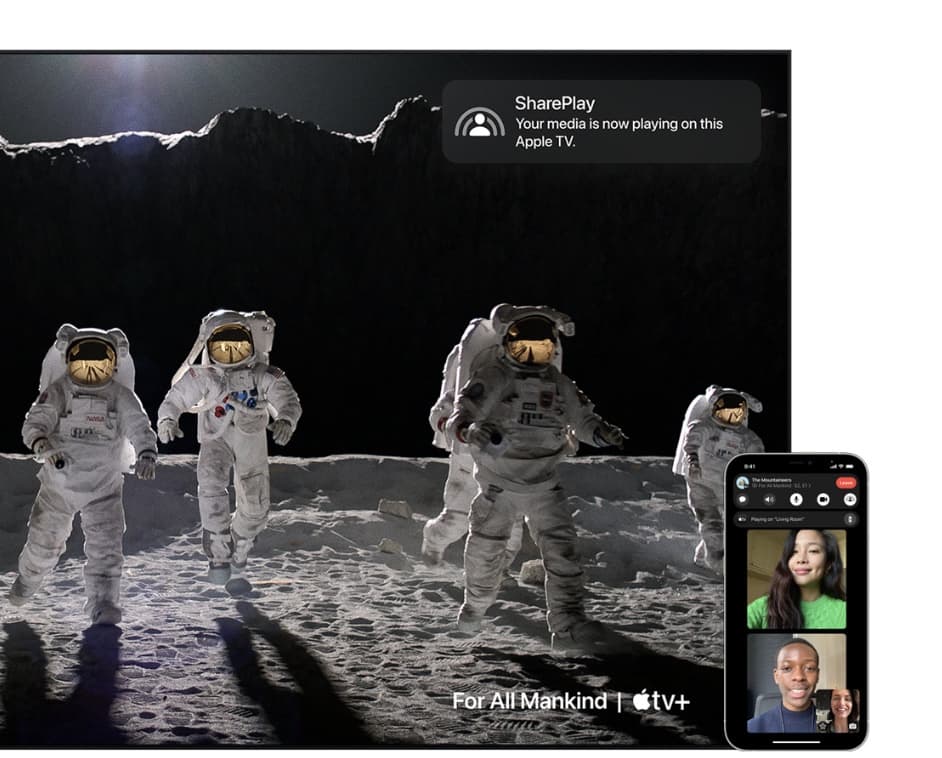
Task: Click the For All Mankind caption on the TV
Action: [529, 701]
